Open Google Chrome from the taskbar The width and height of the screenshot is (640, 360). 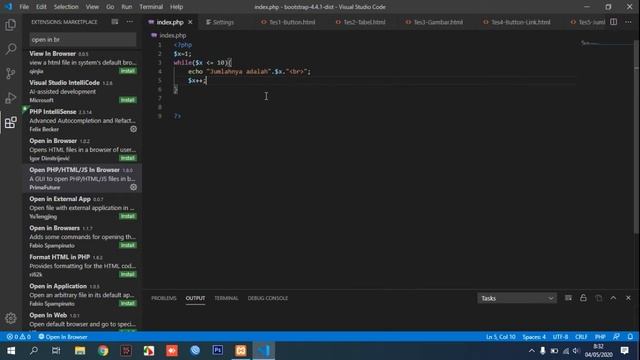pos(103,351)
